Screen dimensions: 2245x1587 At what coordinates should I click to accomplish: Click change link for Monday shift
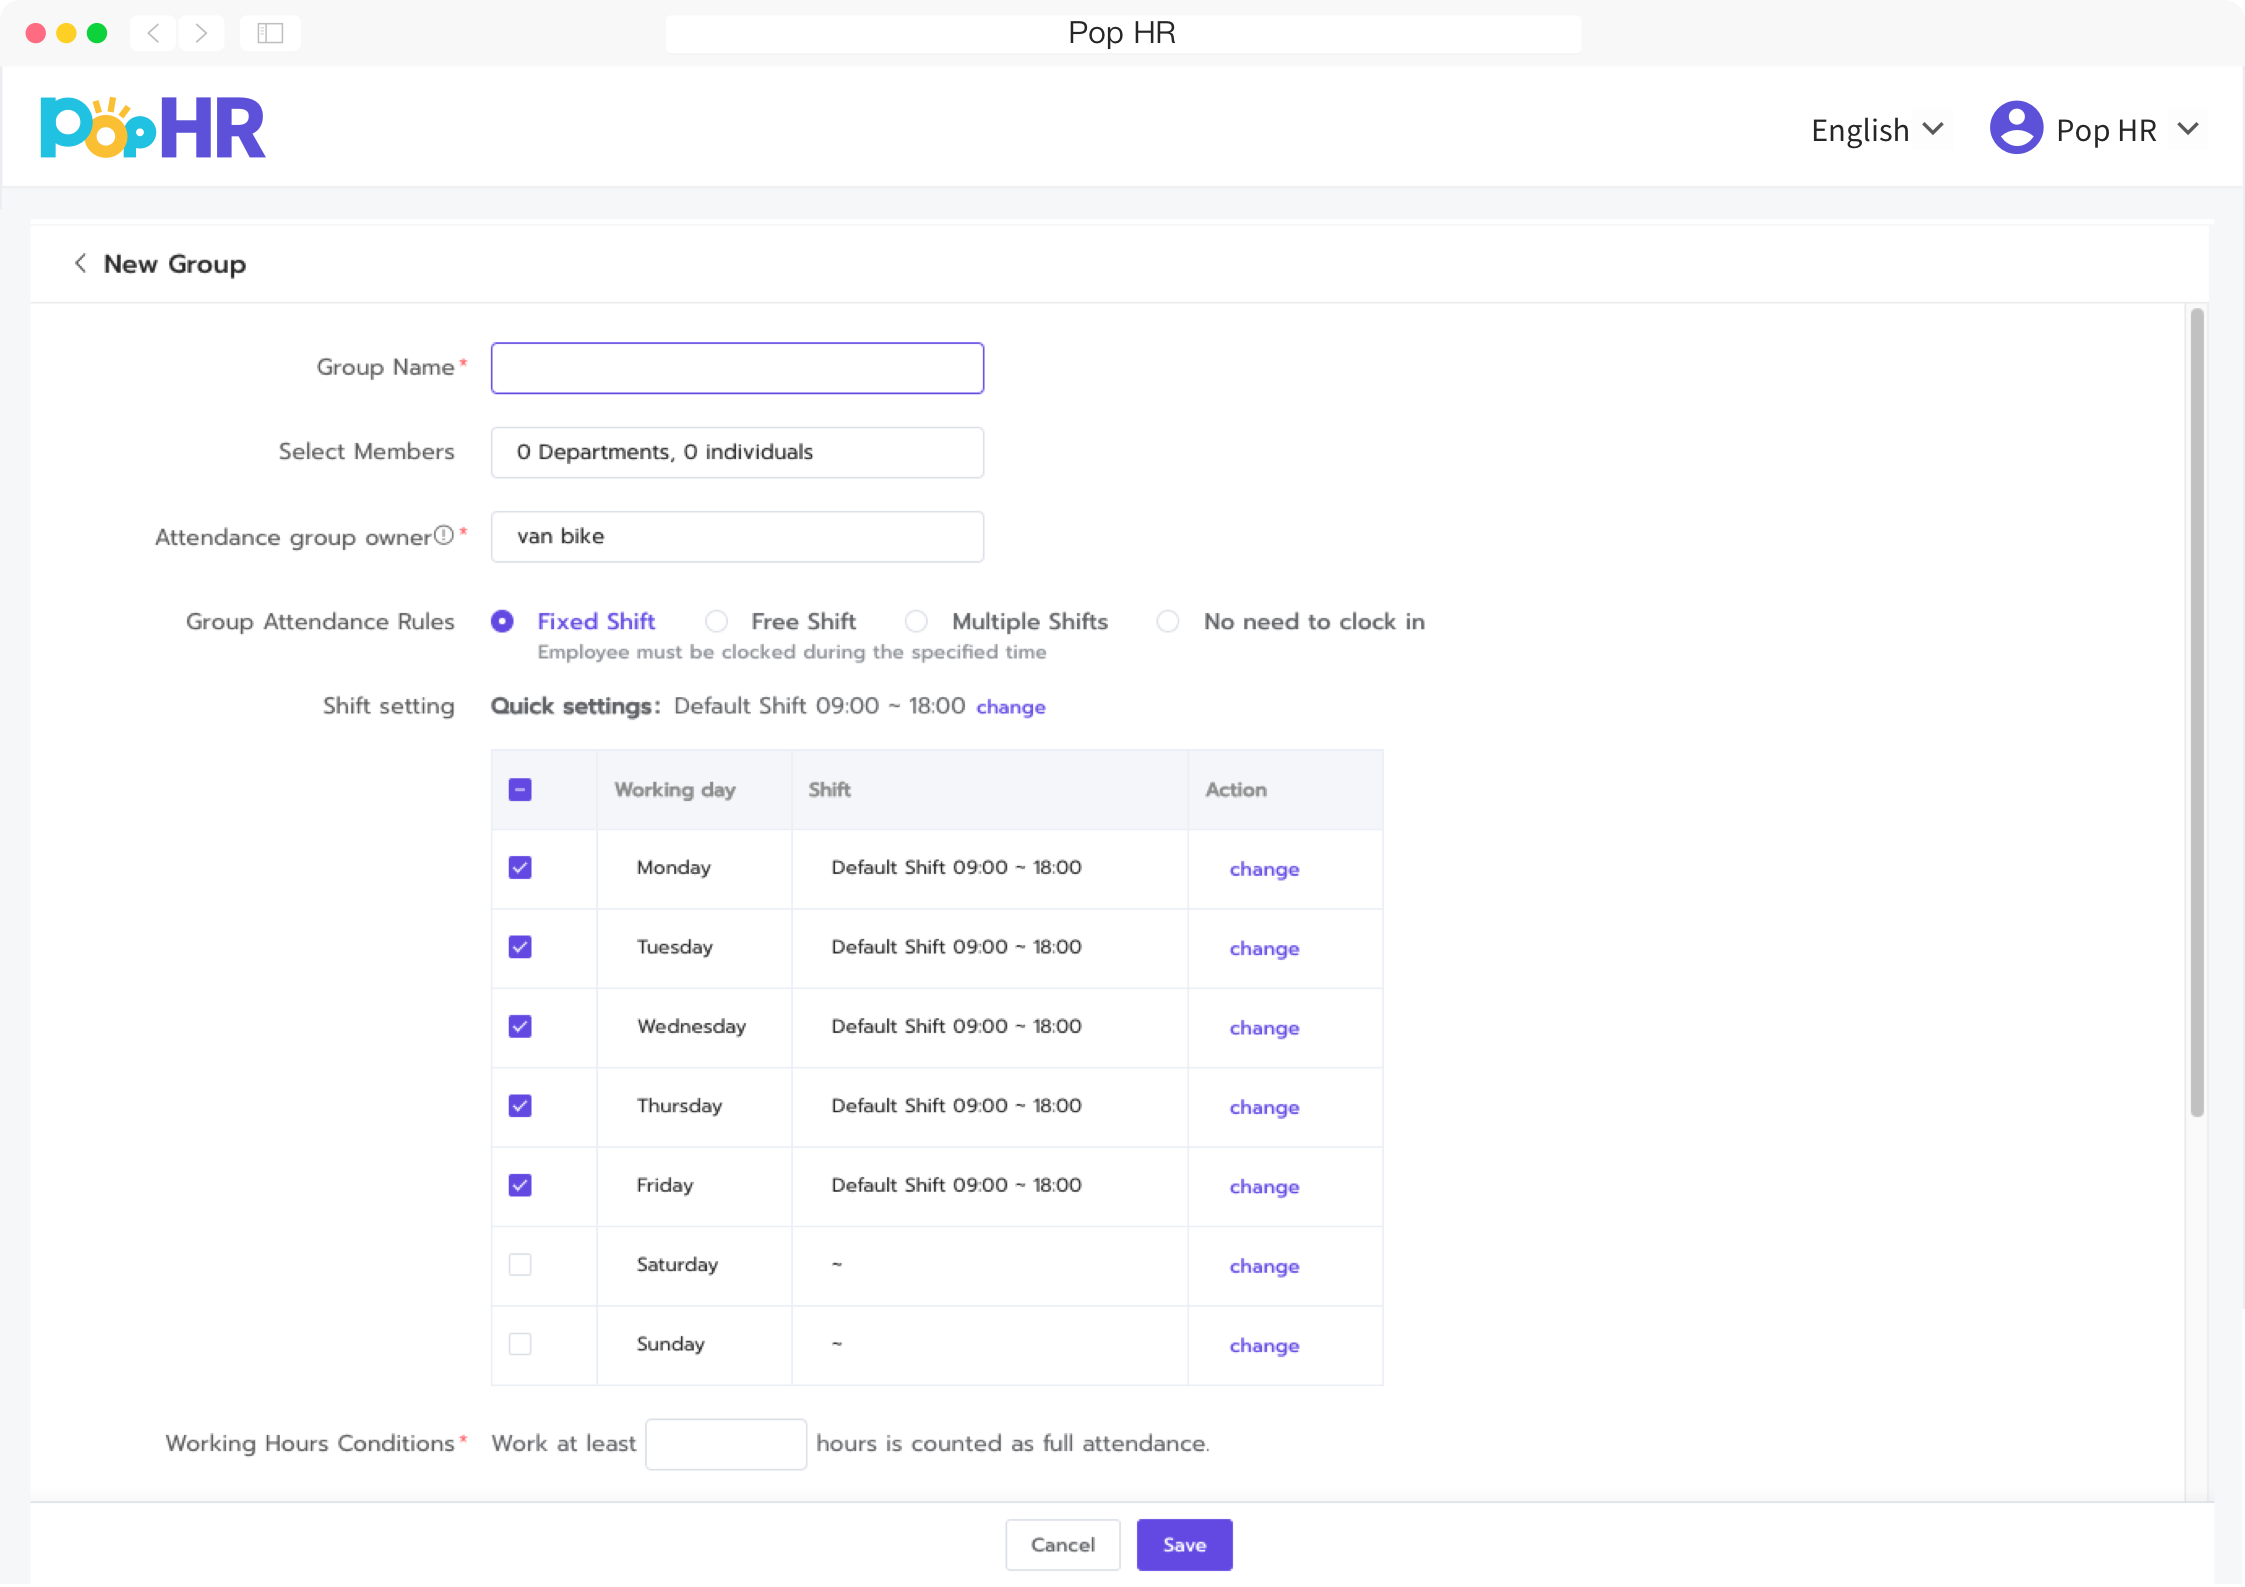coord(1264,869)
